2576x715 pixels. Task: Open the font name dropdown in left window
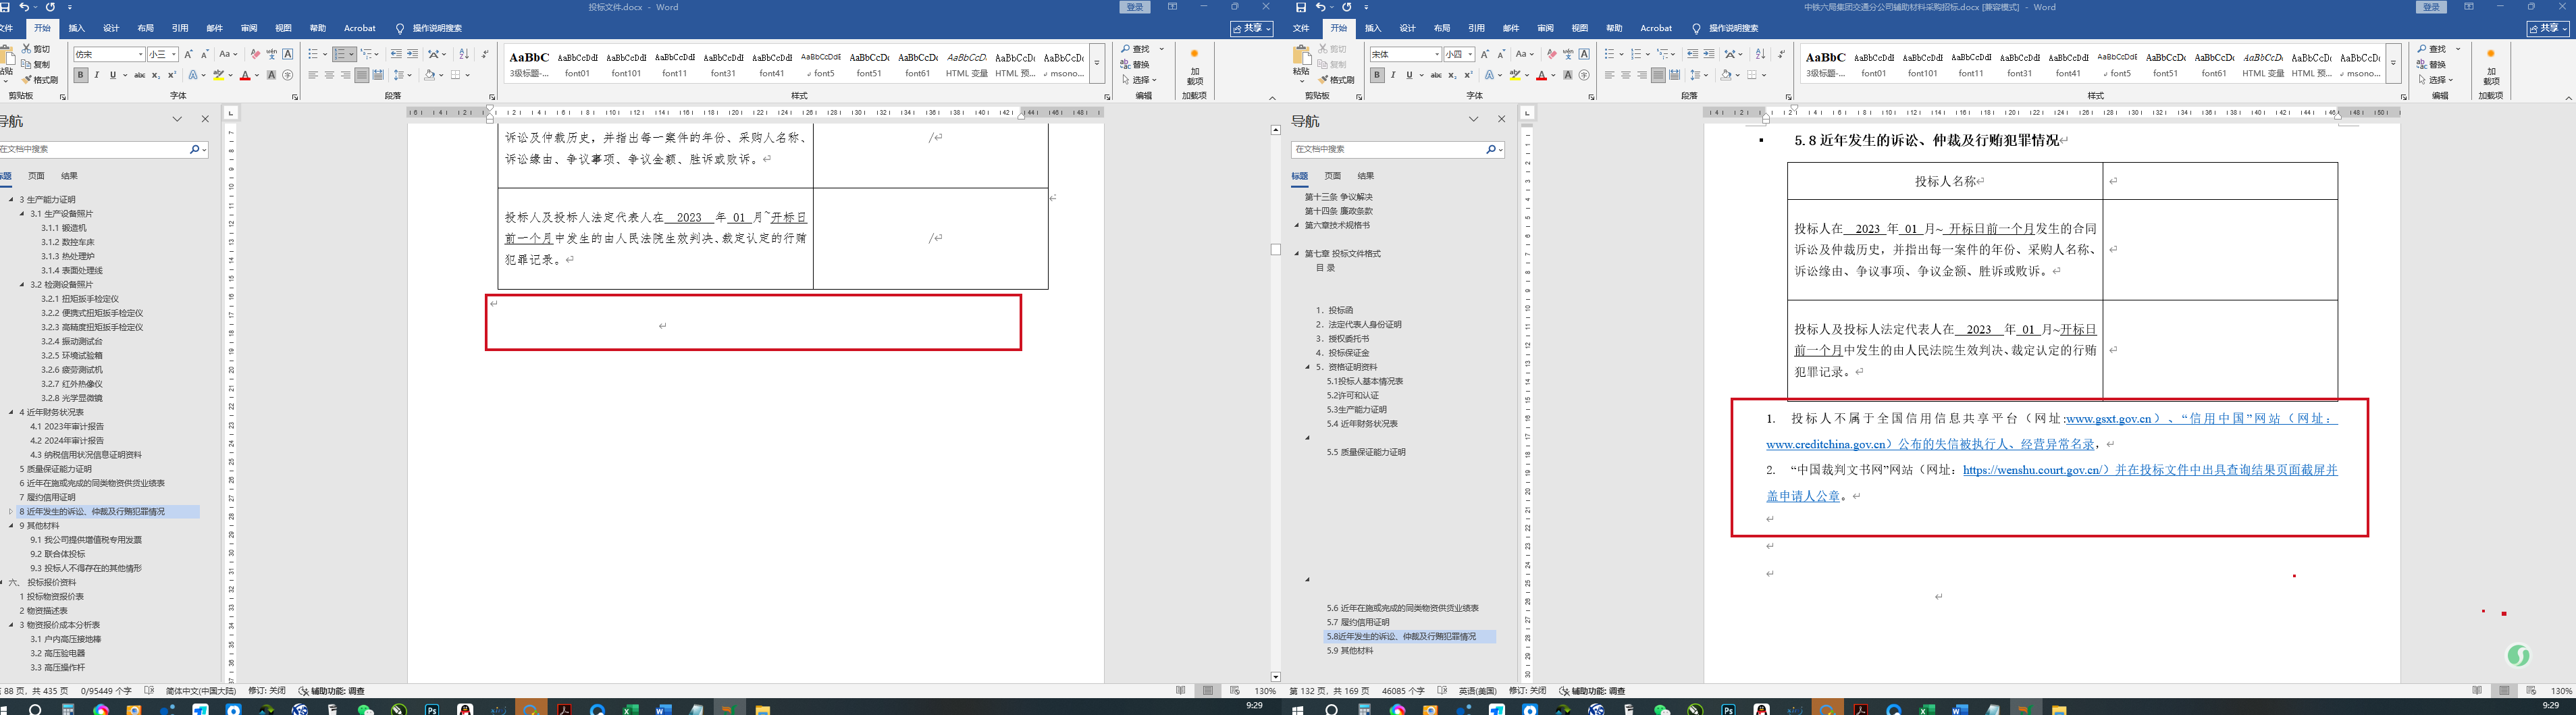[141, 55]
